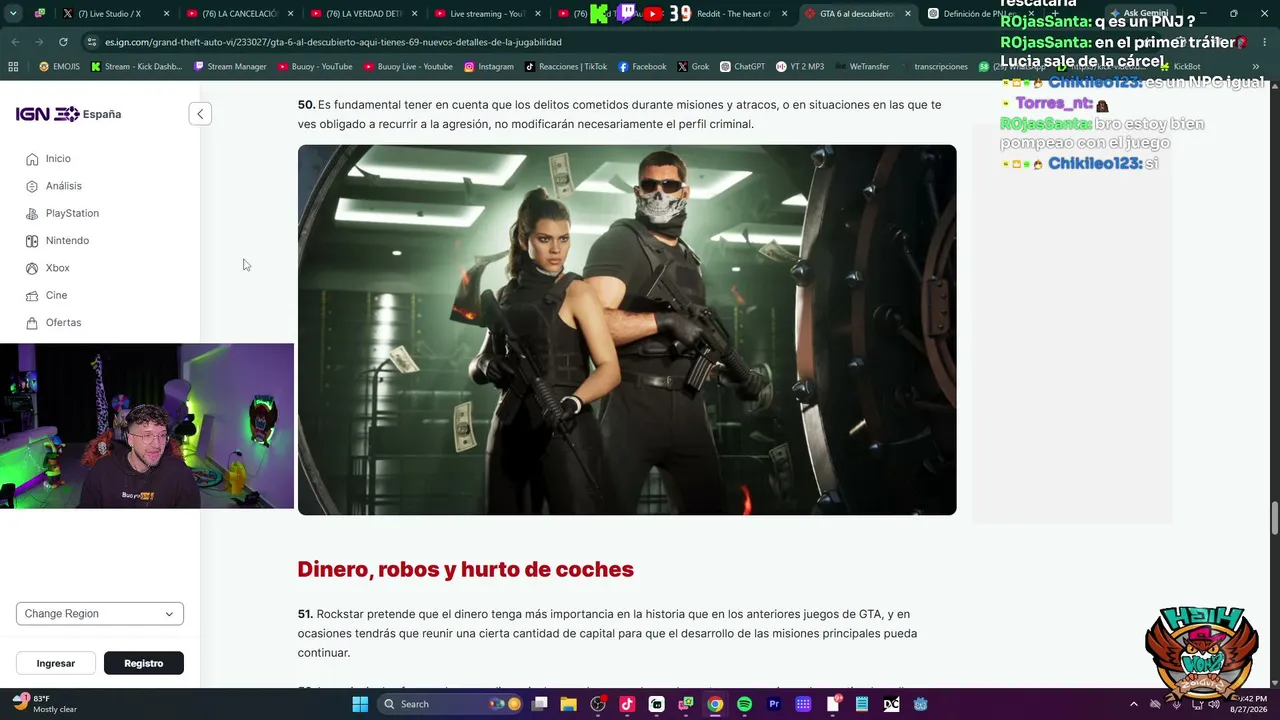Open the Buuoy - YouTube bookmark

(x=315, y=67)
